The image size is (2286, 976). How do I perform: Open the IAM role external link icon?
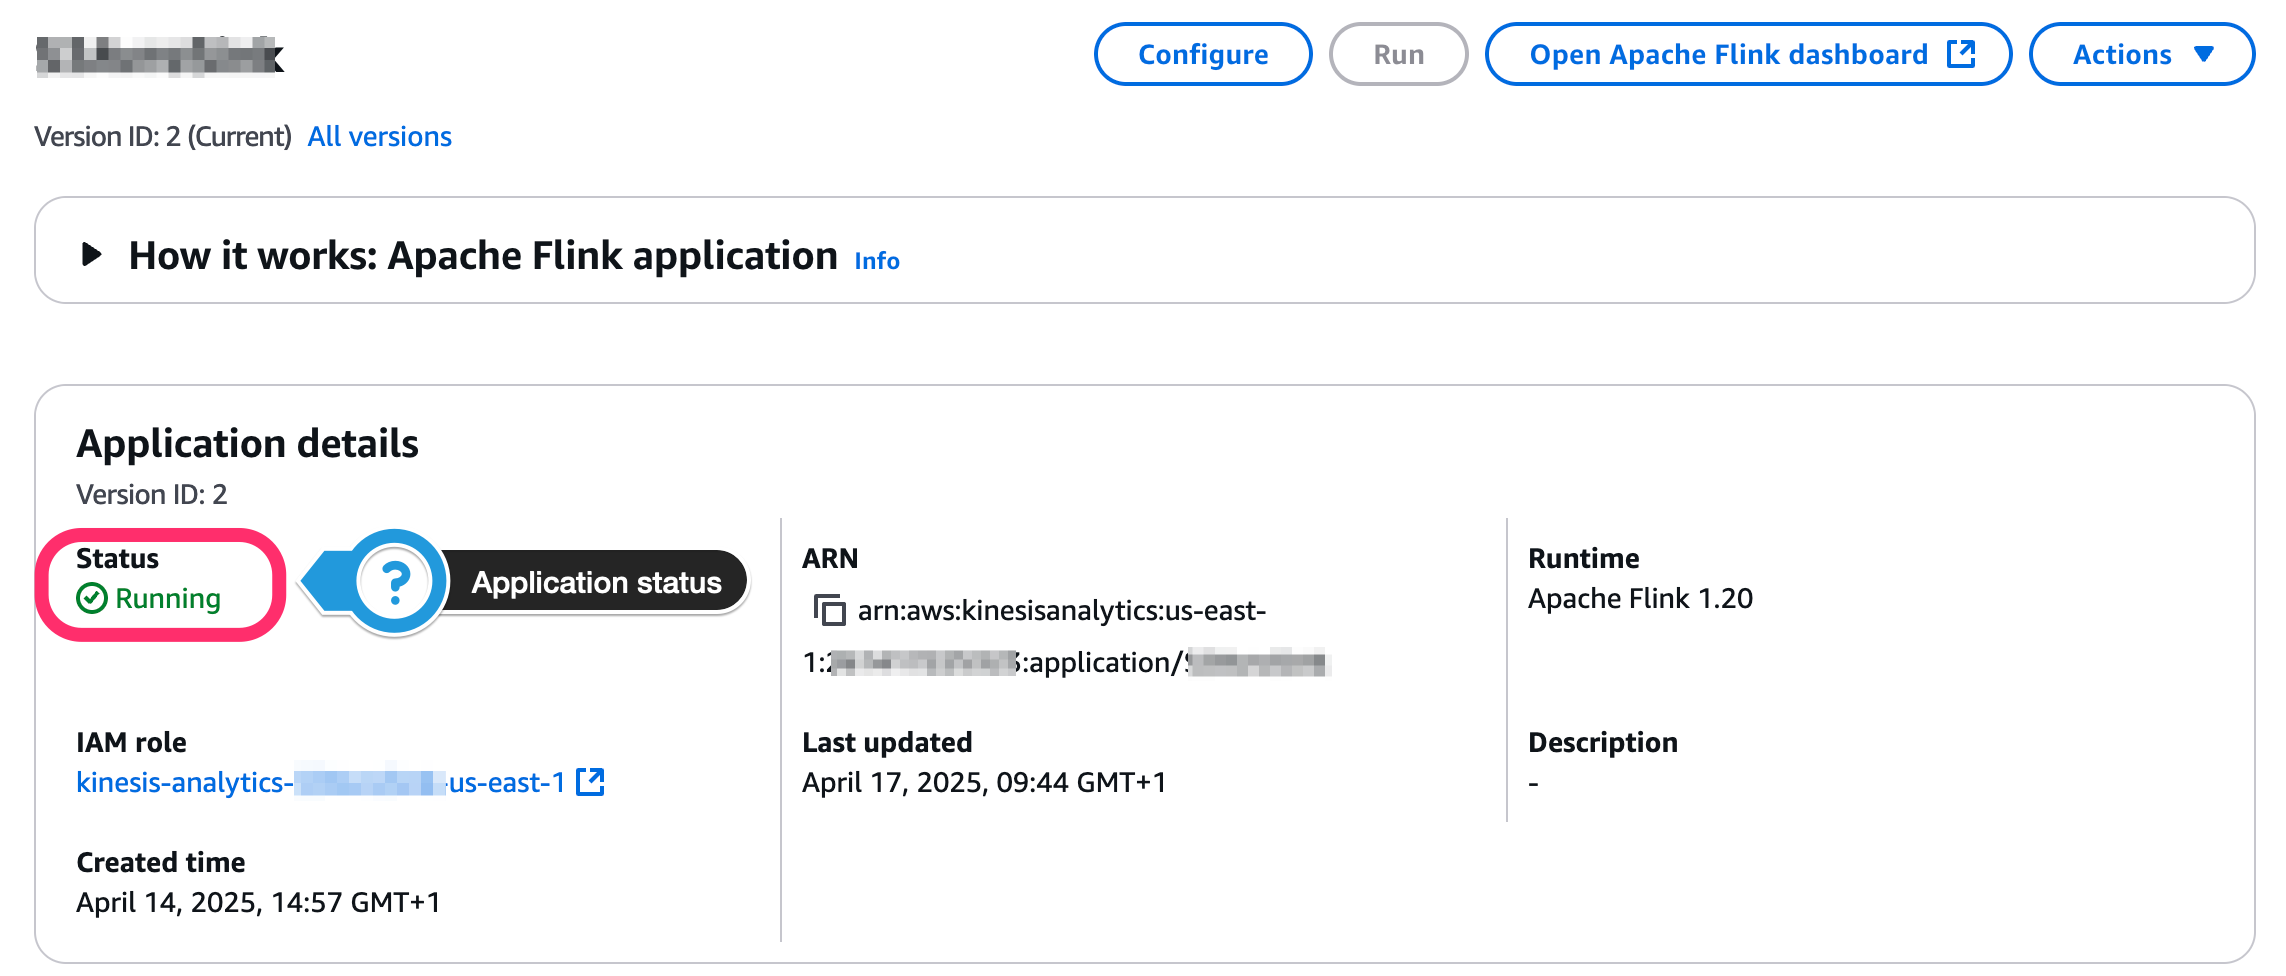590,783
